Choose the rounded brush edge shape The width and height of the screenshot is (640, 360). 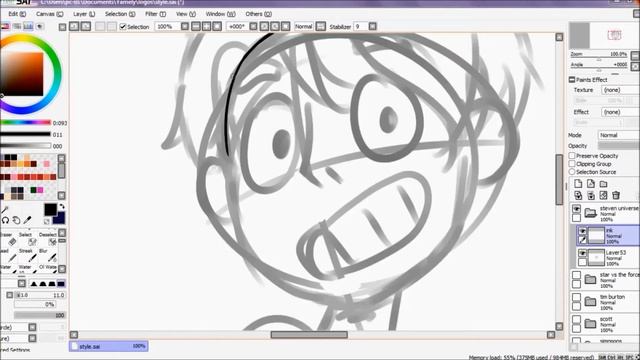pyautogui.click(x=43, y=284)
